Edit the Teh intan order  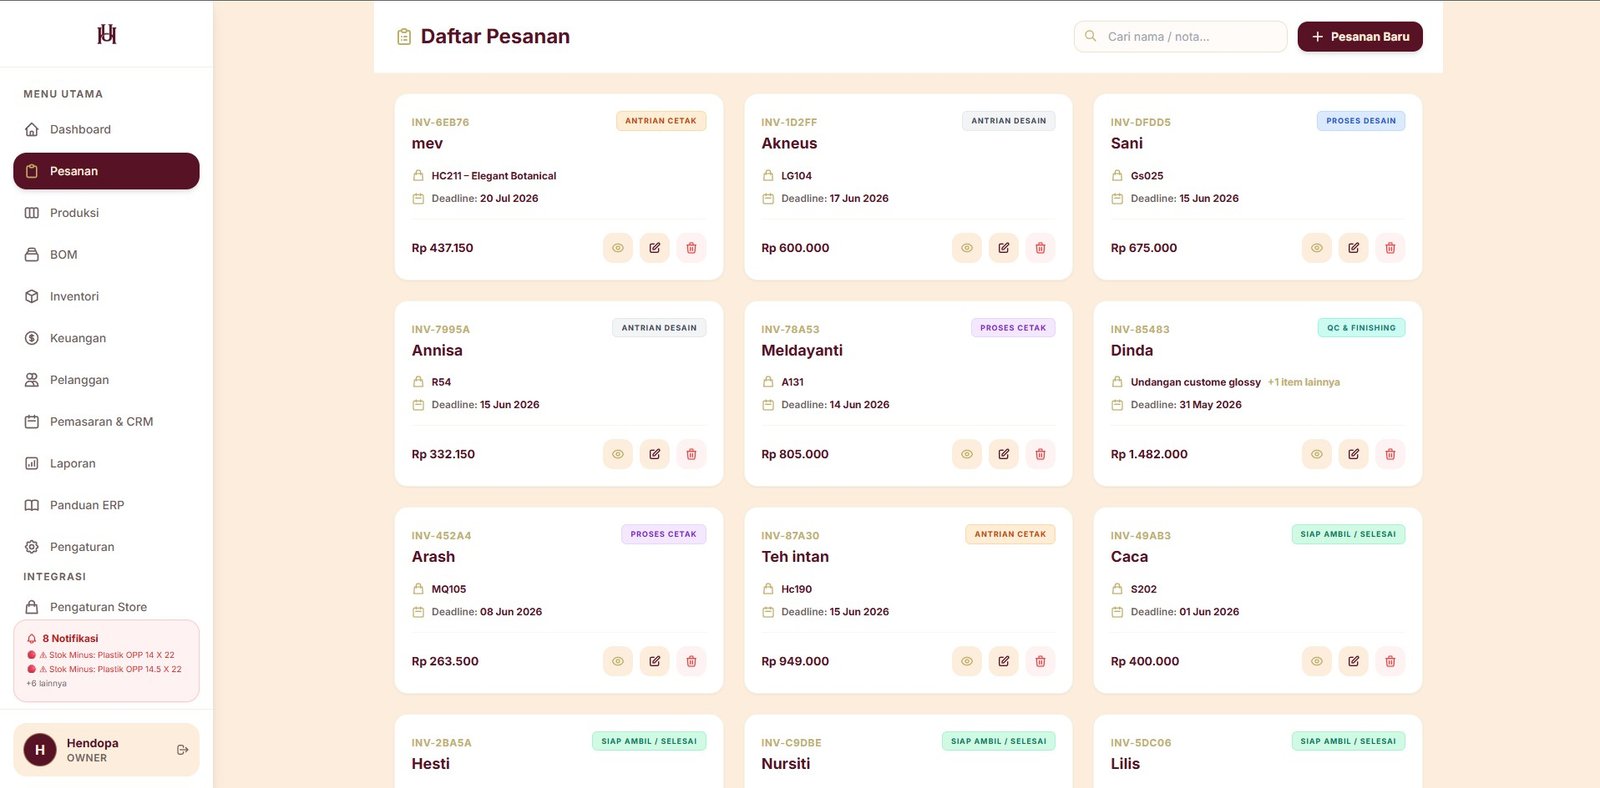1004,661
